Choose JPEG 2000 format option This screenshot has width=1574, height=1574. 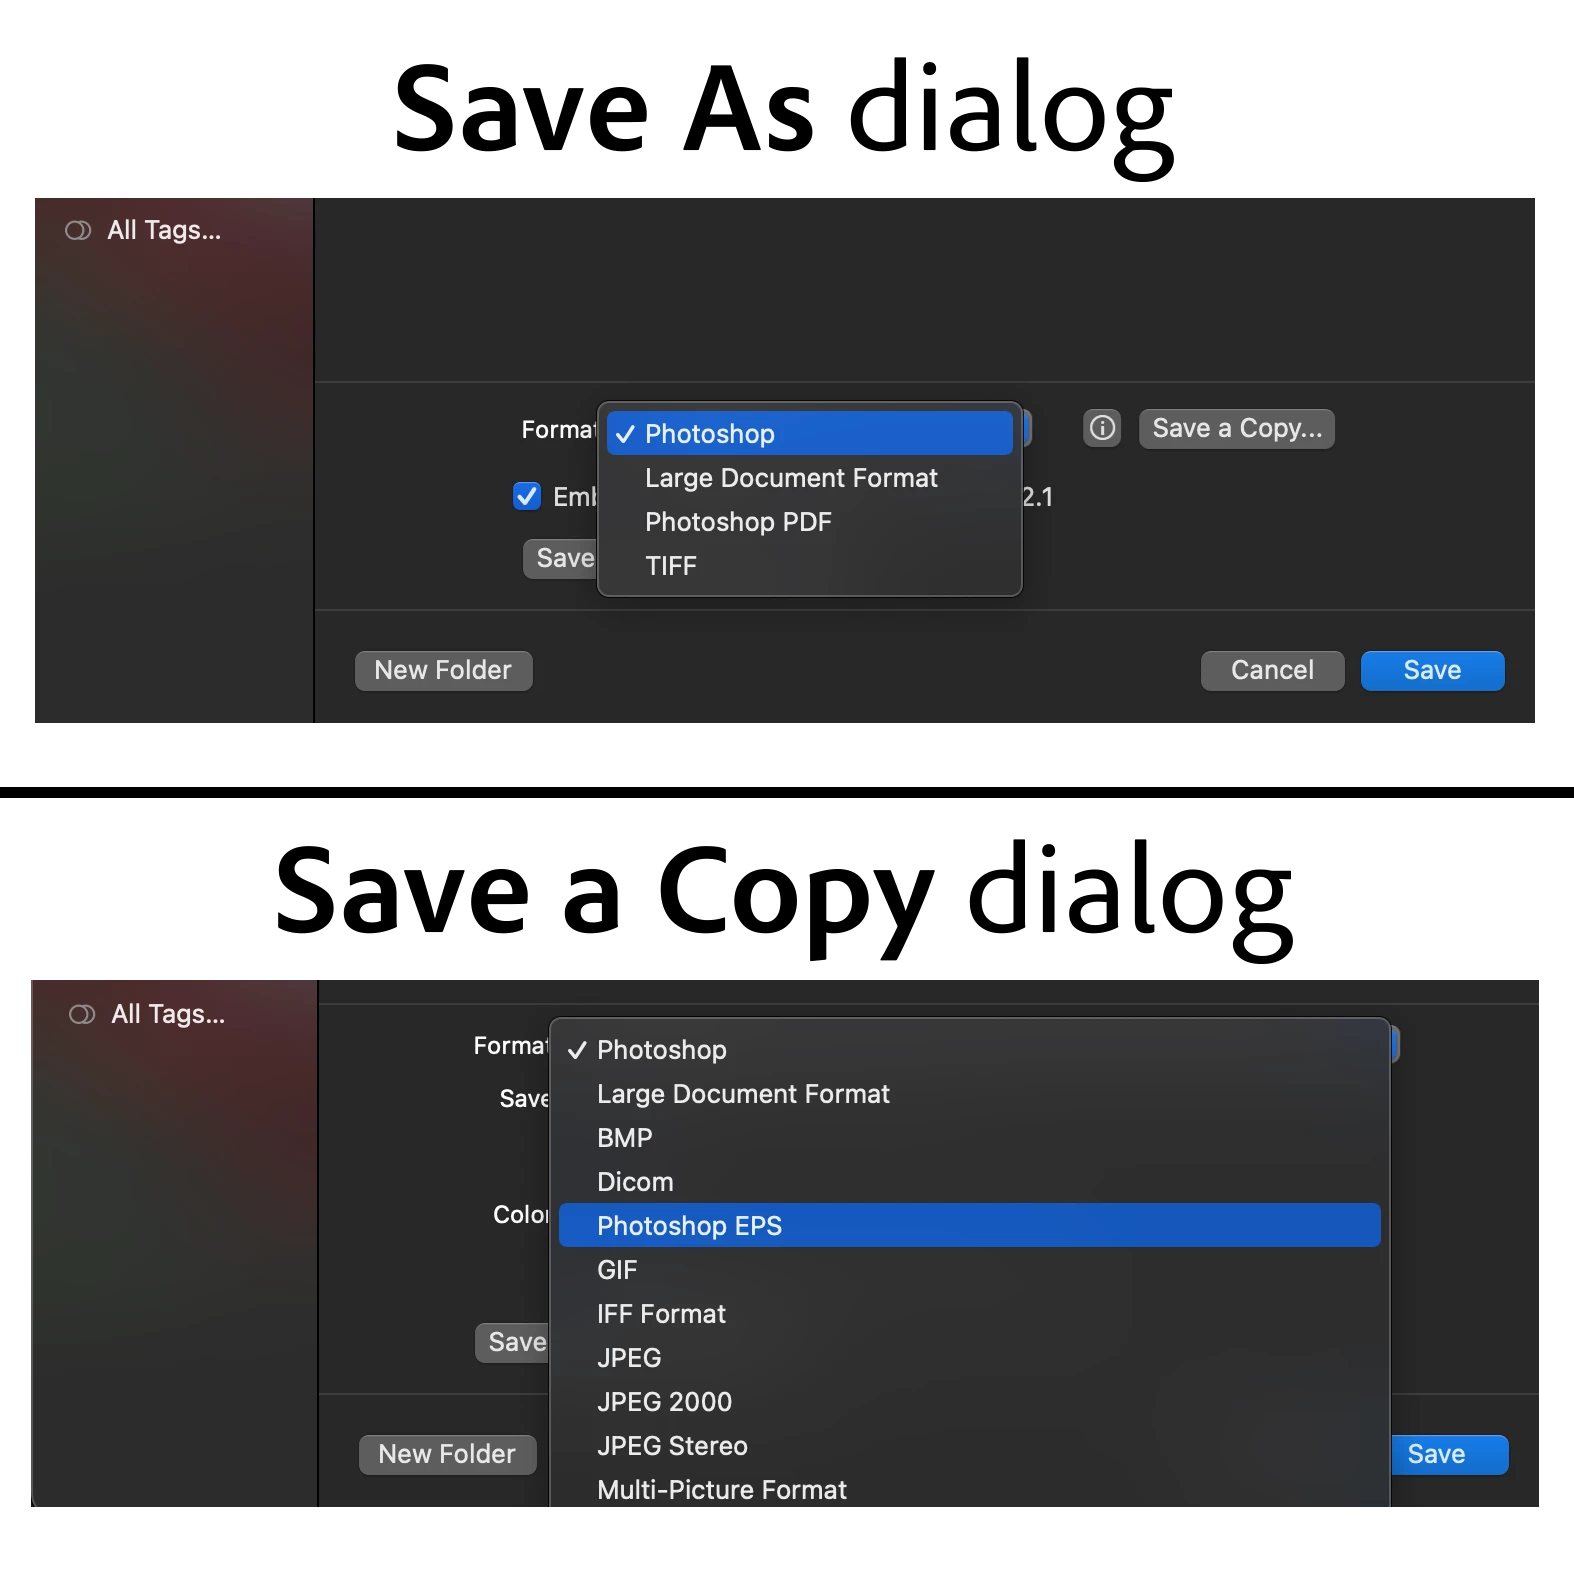970,1402
